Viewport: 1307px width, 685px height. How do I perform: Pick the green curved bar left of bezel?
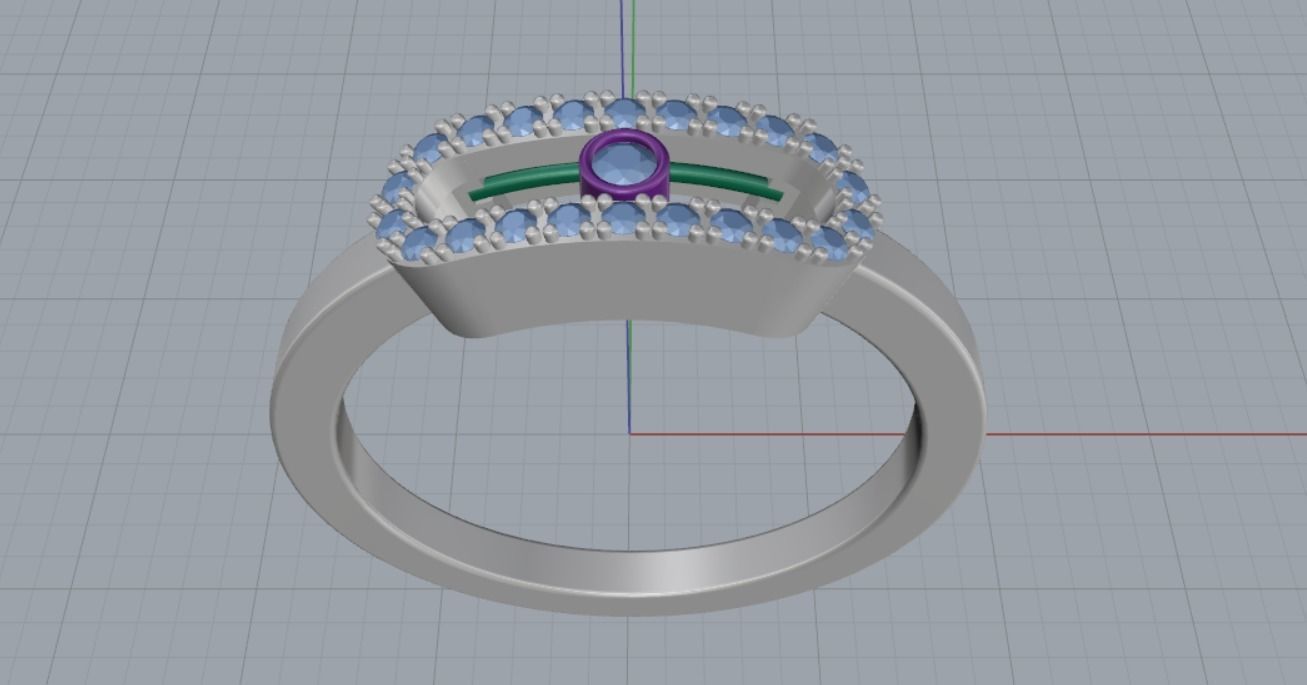click(526, 183)
